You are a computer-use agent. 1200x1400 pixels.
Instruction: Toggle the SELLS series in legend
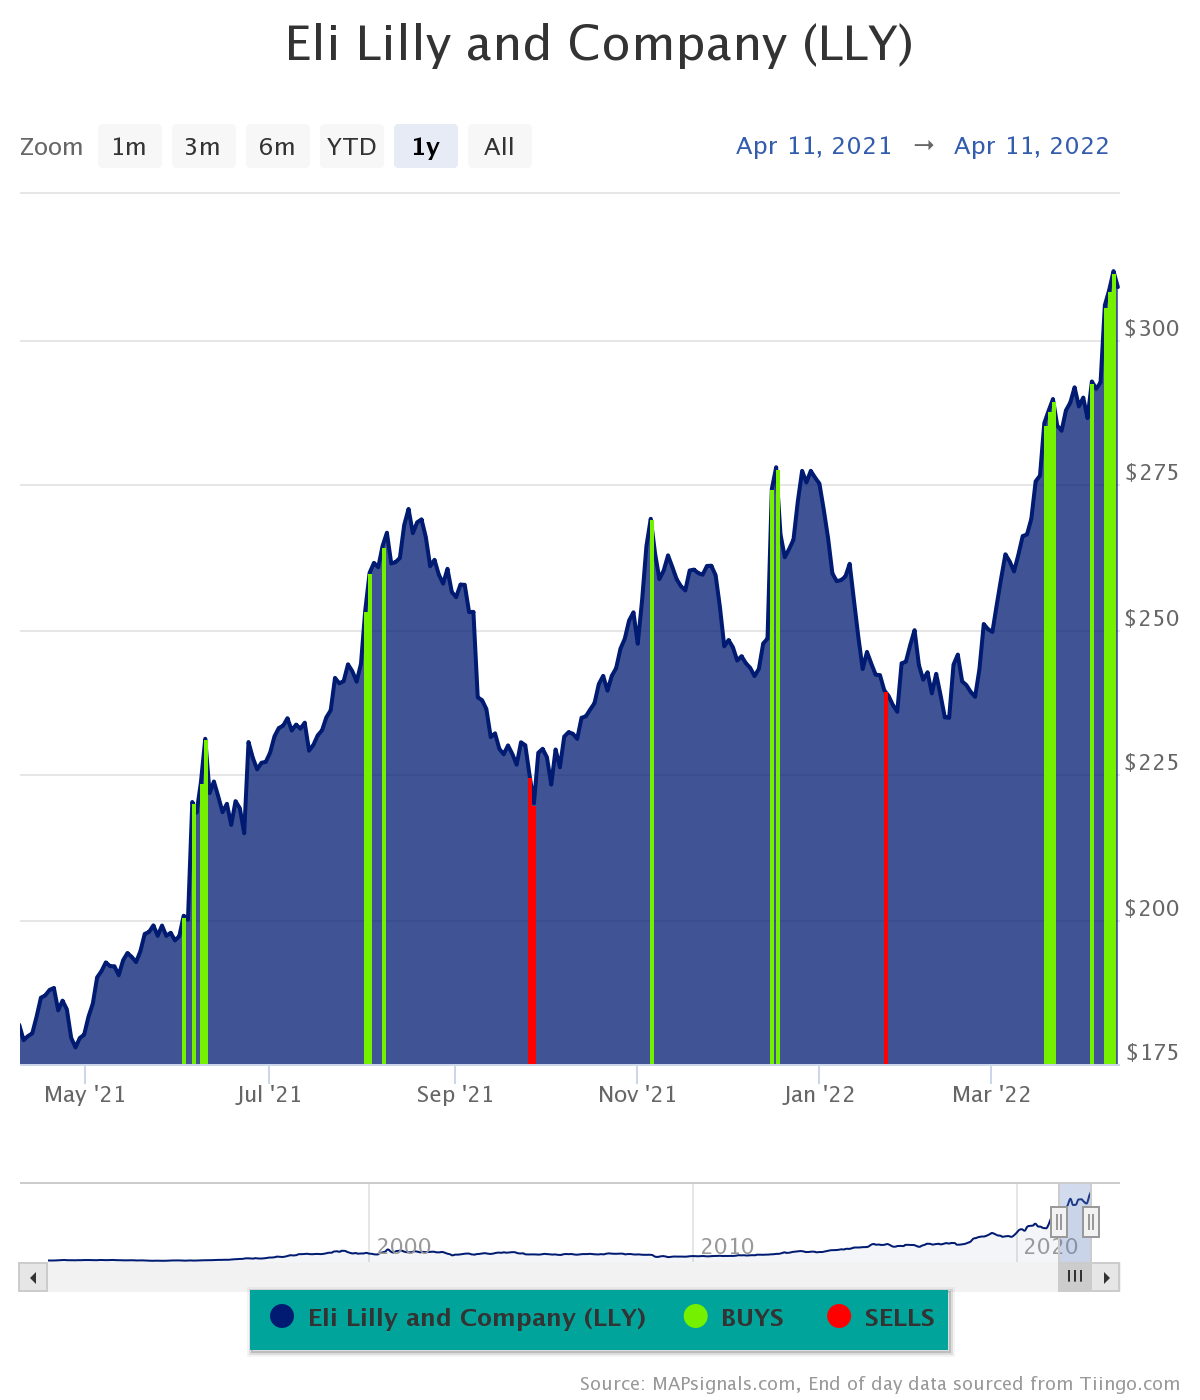tap(881, 1318)
